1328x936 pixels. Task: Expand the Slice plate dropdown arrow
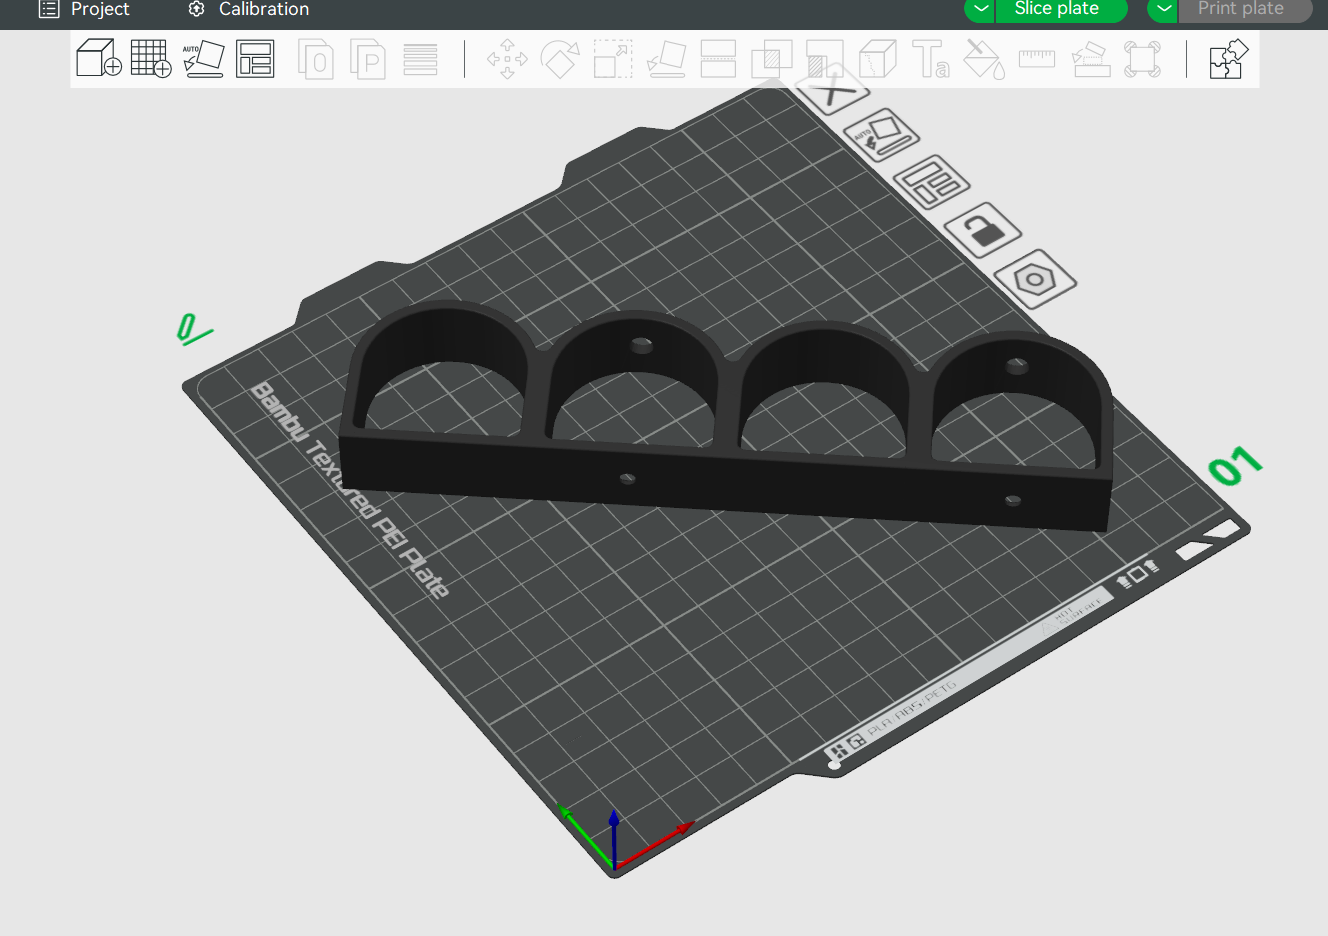tap(981, 9)
